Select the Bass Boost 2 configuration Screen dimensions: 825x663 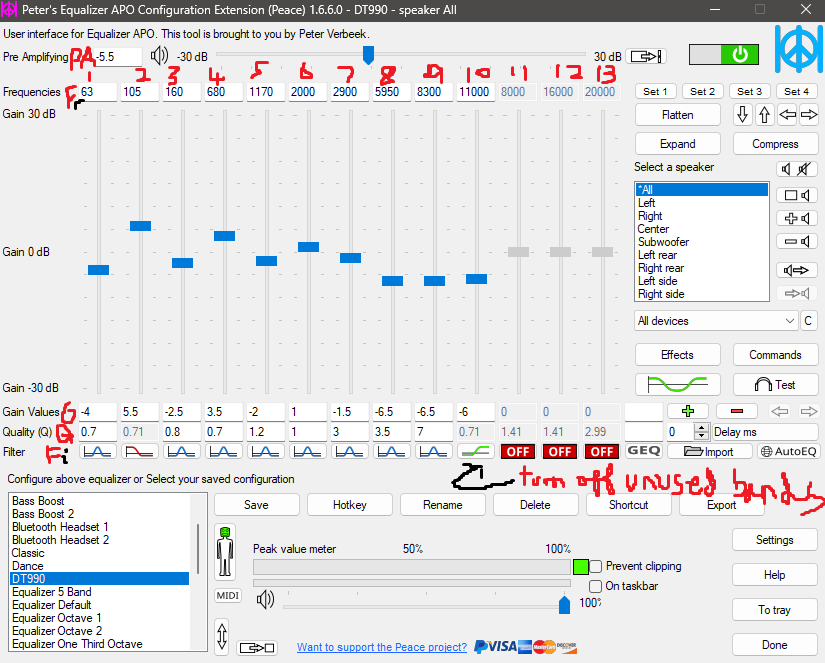[99, 514]
